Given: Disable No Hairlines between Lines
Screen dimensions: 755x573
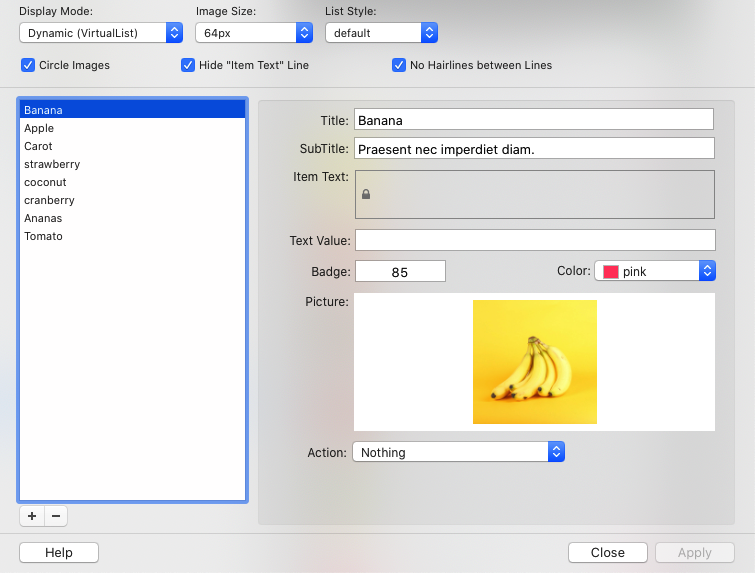Looking at the screenshot, I should tap(399, 65).
